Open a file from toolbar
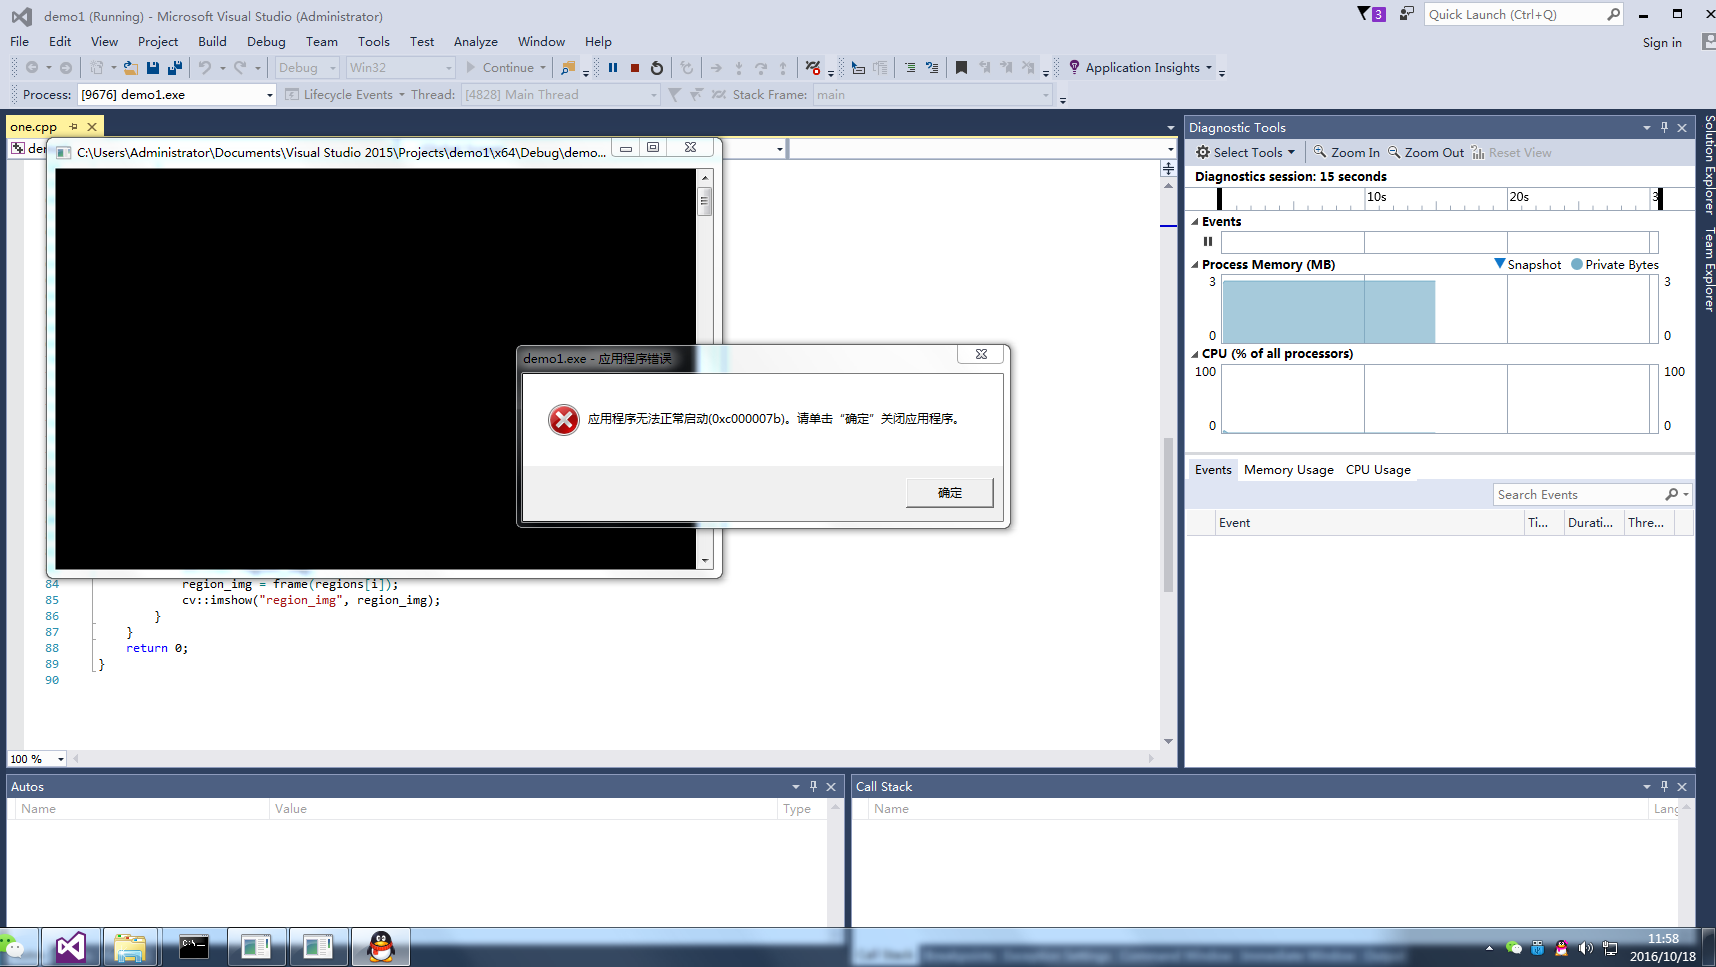The width and height of the screenshot is (1716, 967). 131,68
